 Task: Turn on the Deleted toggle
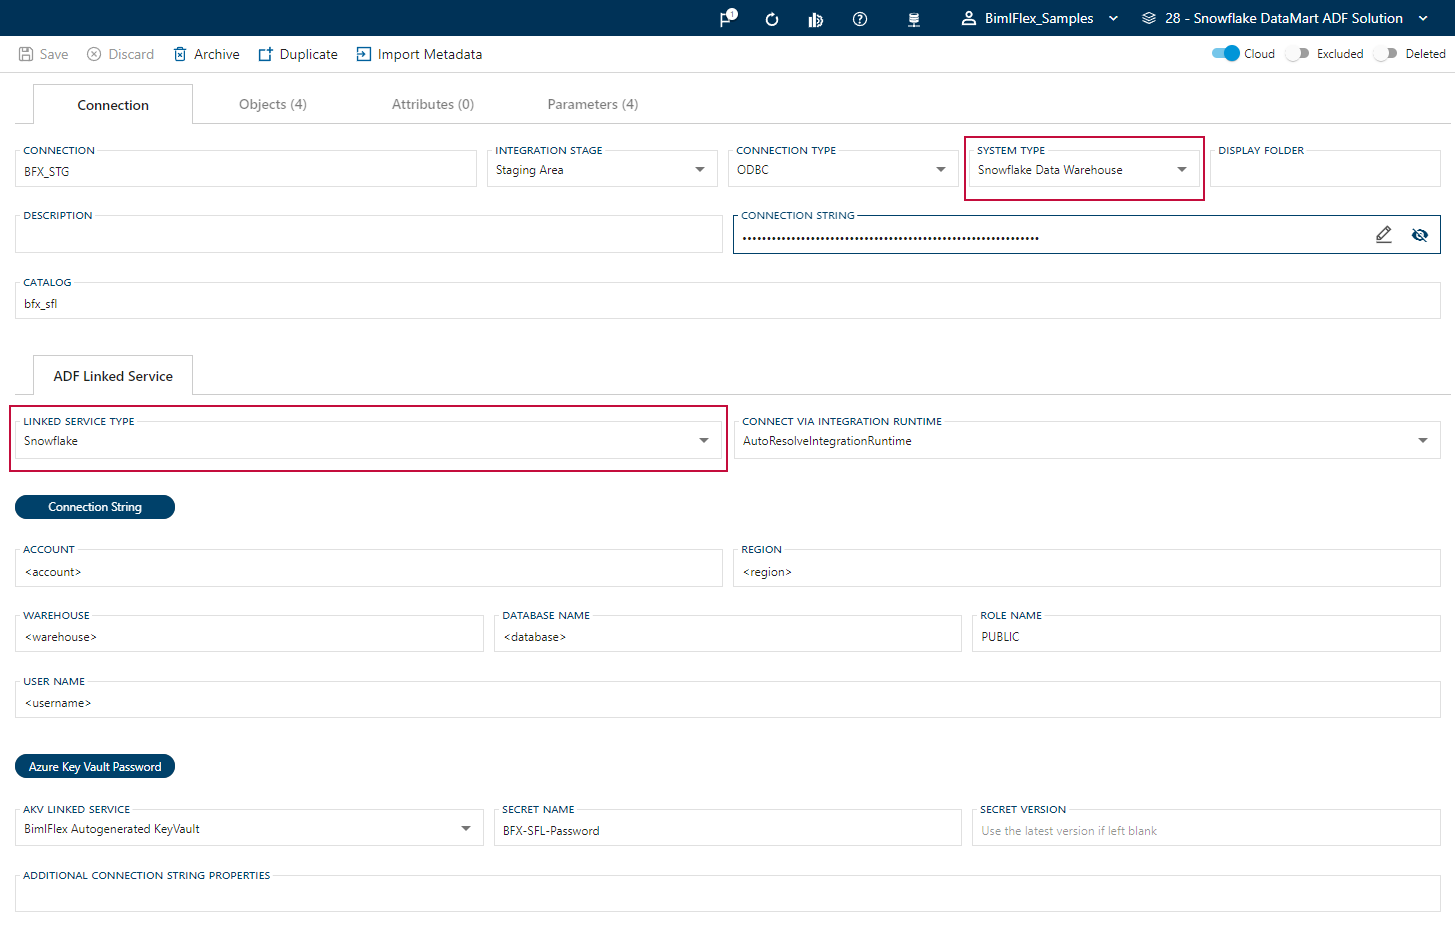tap(1385, 54)
